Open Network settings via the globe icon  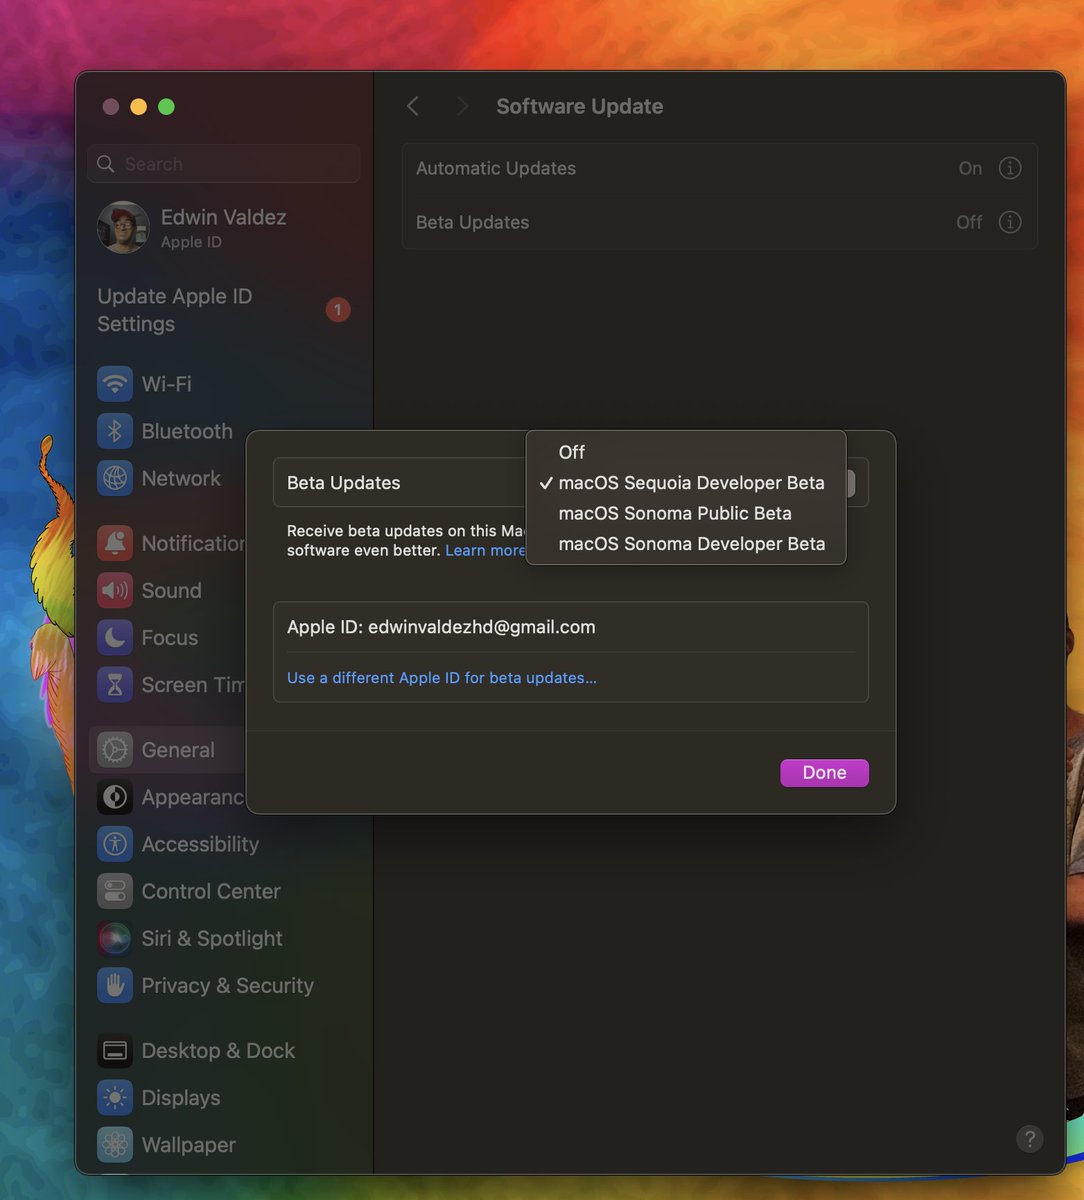115,478
